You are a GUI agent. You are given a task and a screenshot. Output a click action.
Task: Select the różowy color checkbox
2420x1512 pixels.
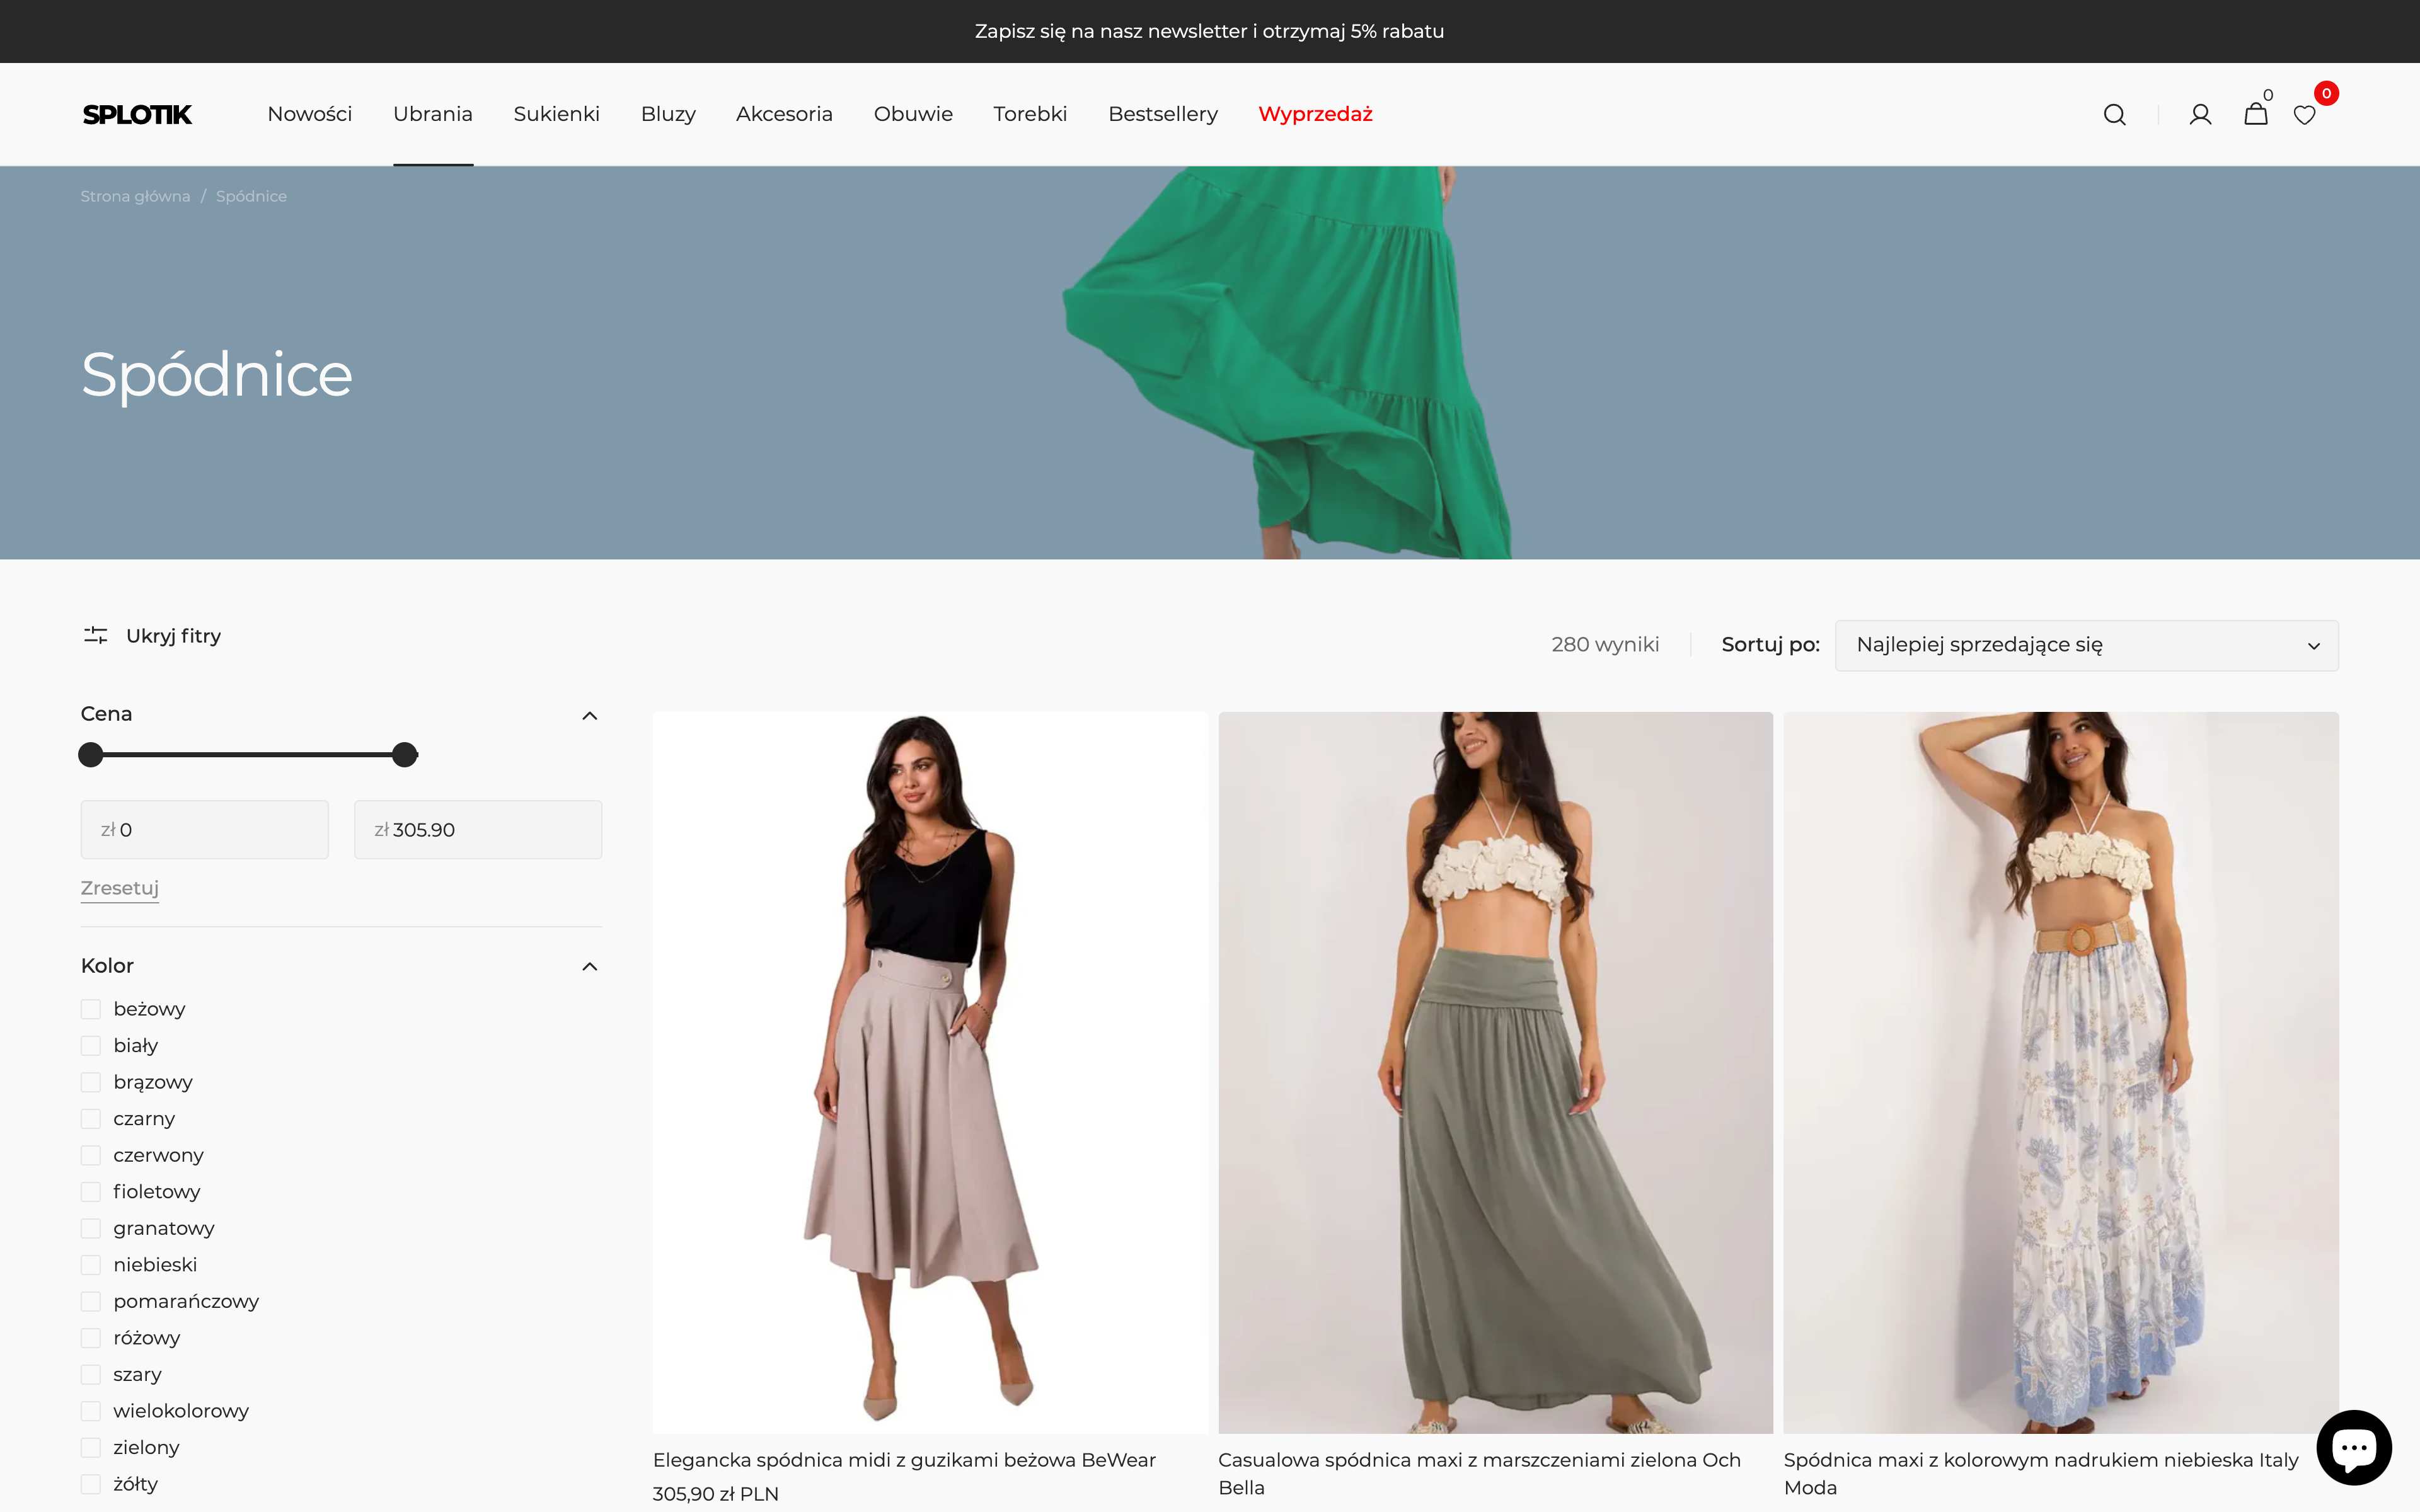[x=91, y=1338]
